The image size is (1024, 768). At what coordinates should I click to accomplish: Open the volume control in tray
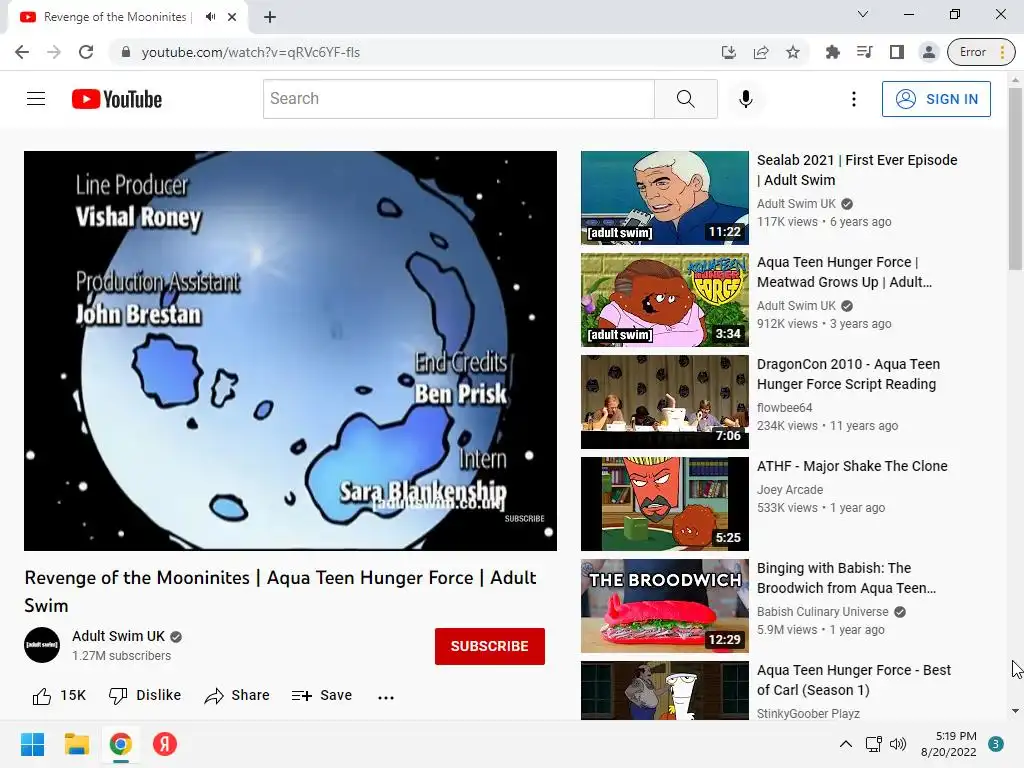click(898, 744)
